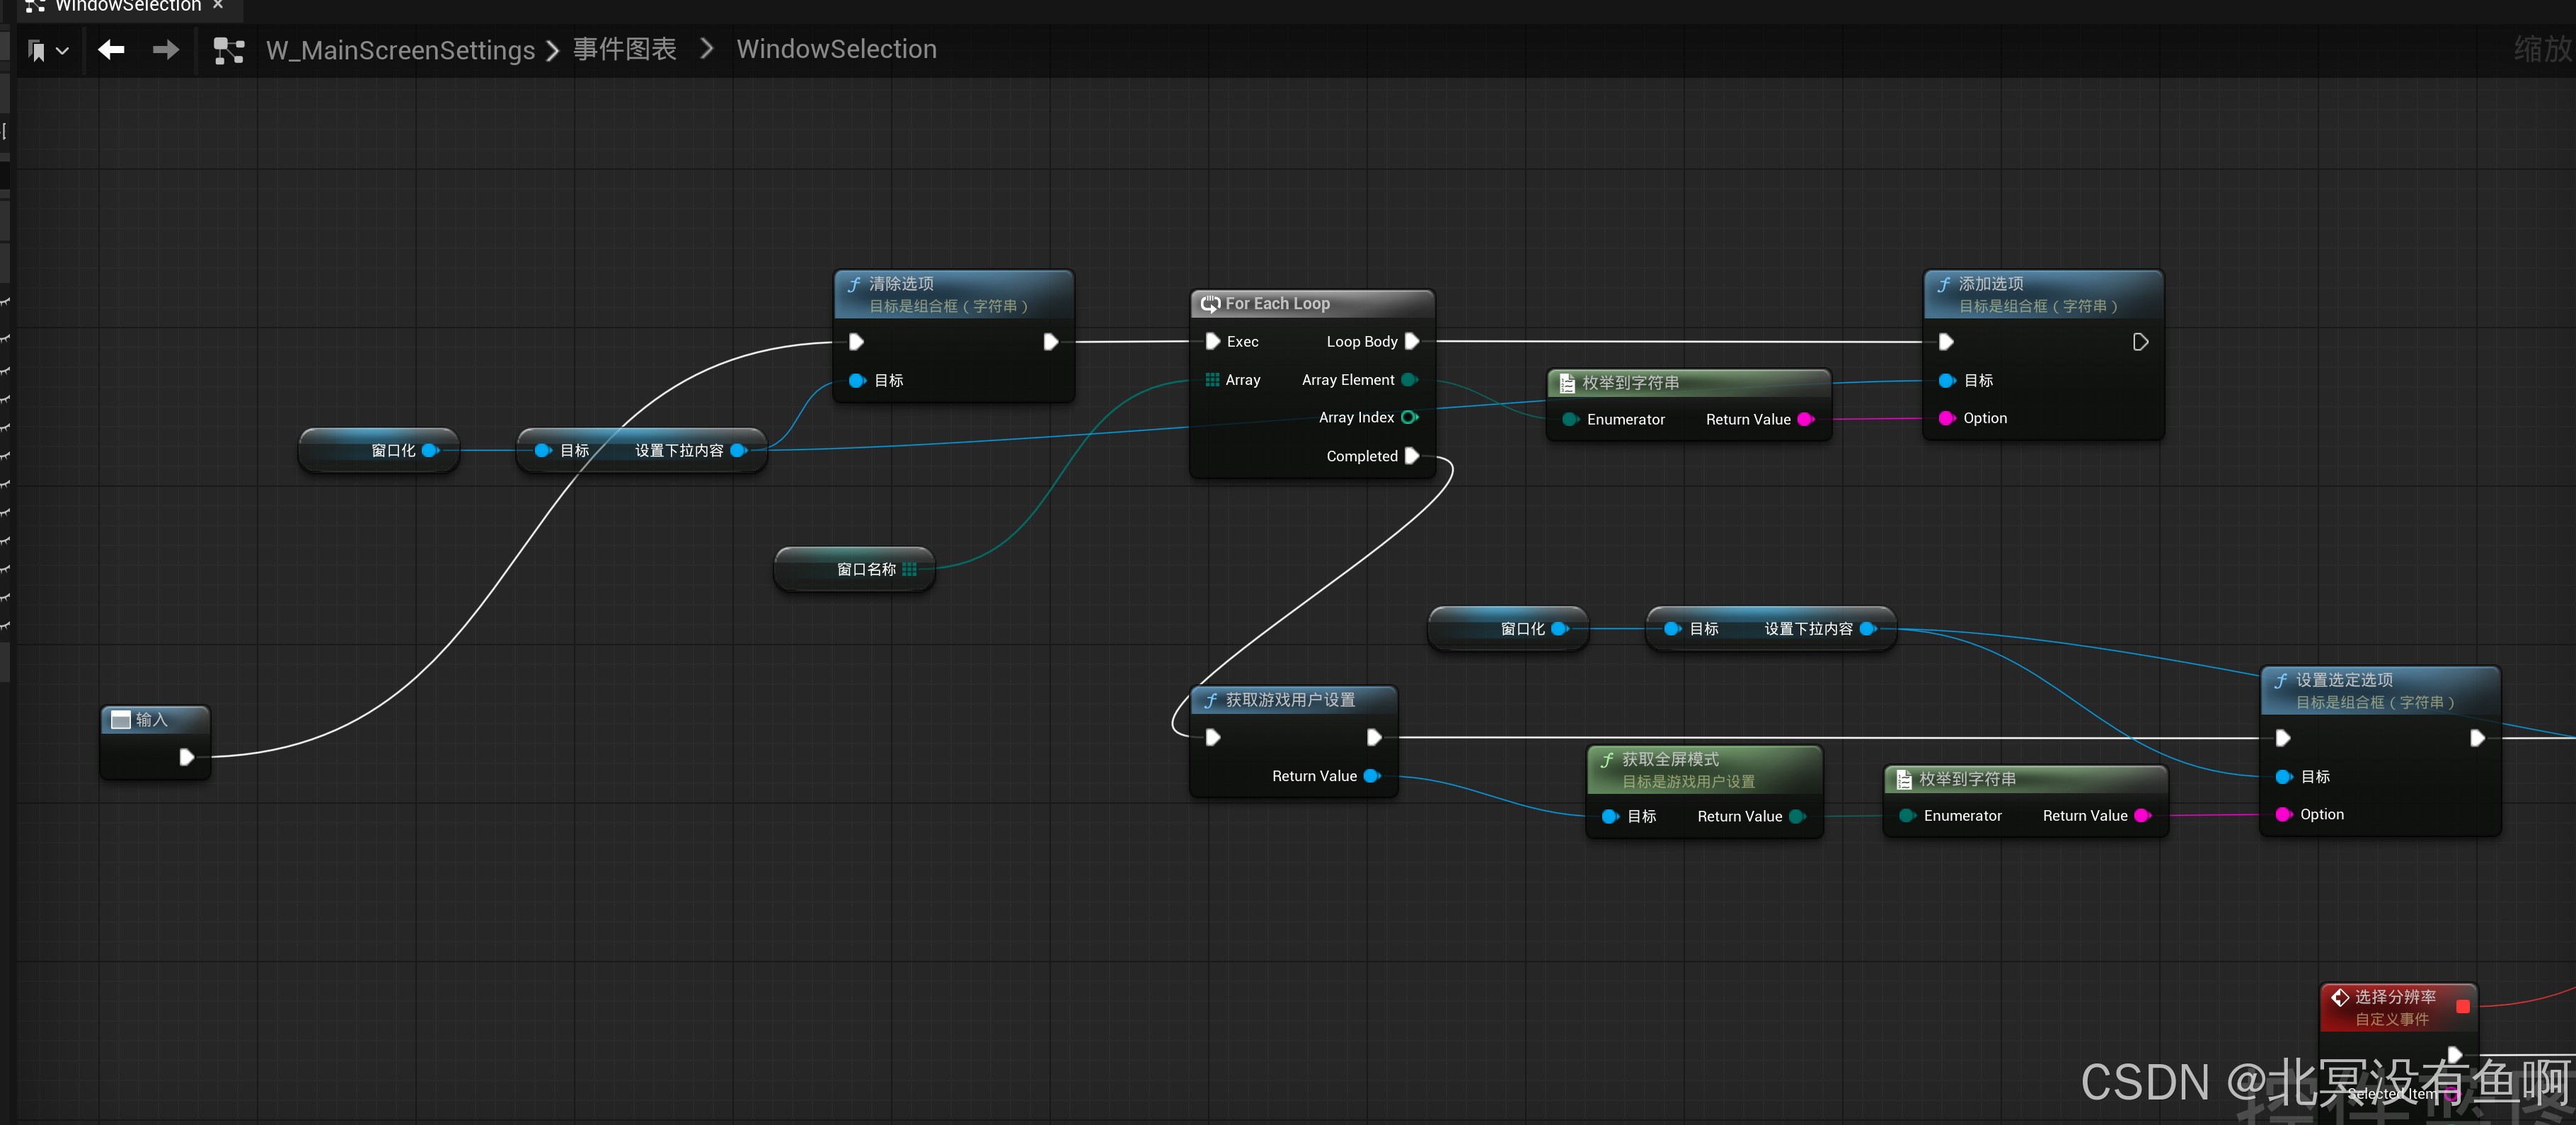Click the magenta Option pin on 添加选项 node

click(1946, 418)
